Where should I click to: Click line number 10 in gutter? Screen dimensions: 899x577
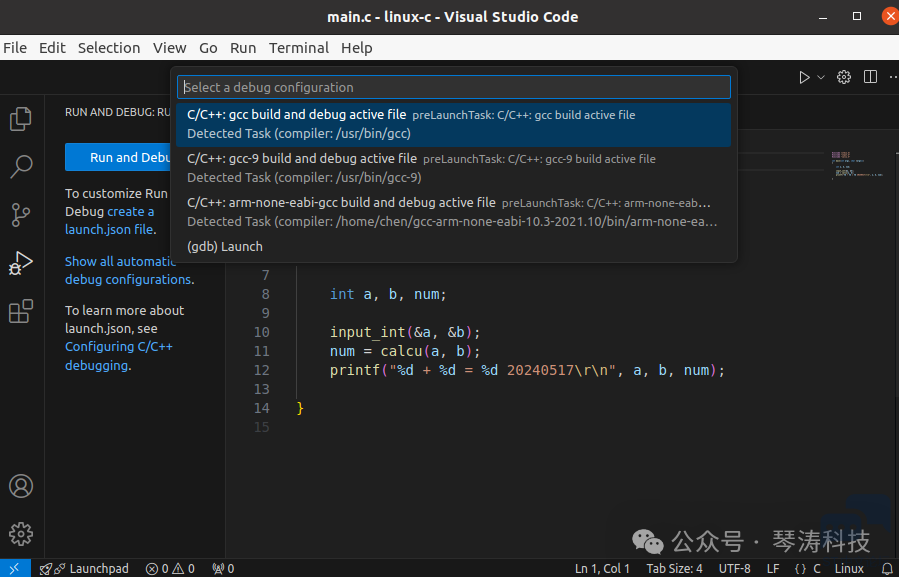click(x=261, y=332)
